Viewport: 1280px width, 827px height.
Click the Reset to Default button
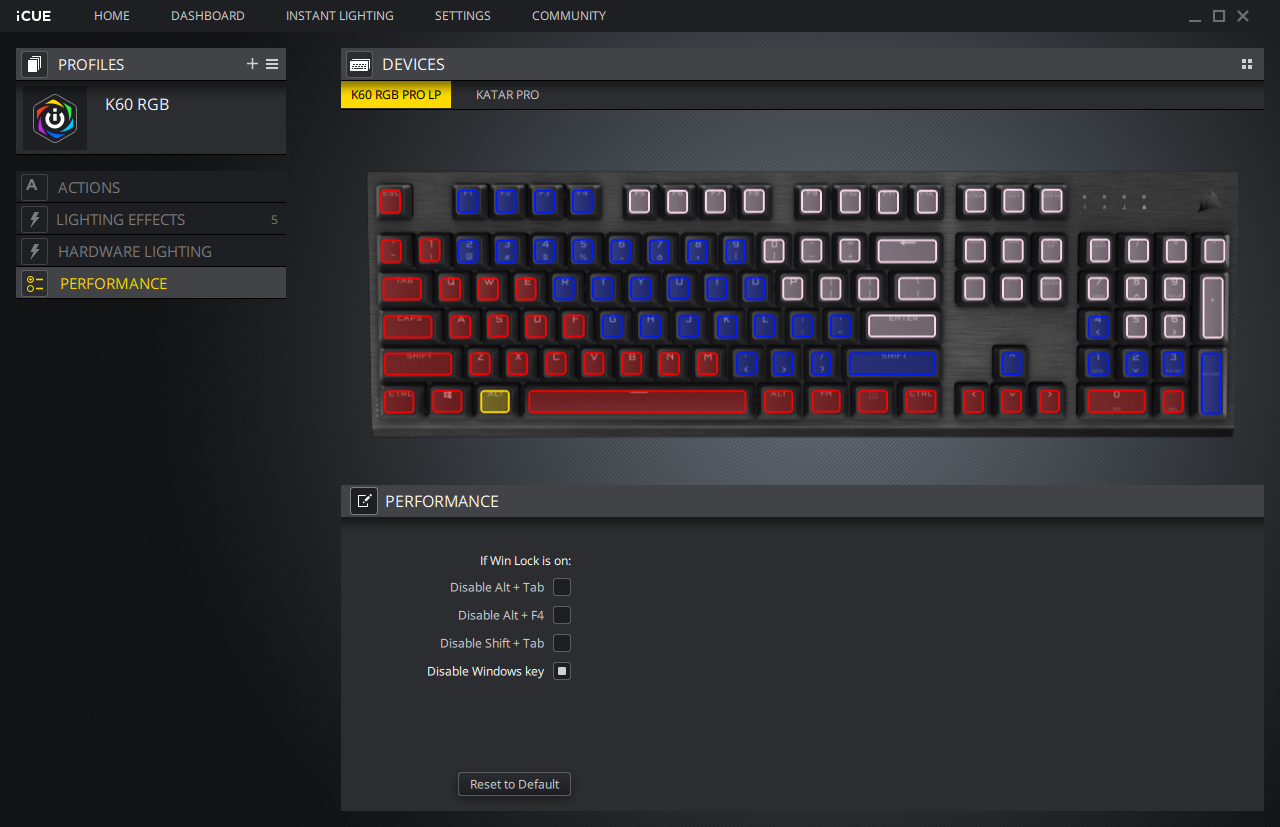pos(515,784)
